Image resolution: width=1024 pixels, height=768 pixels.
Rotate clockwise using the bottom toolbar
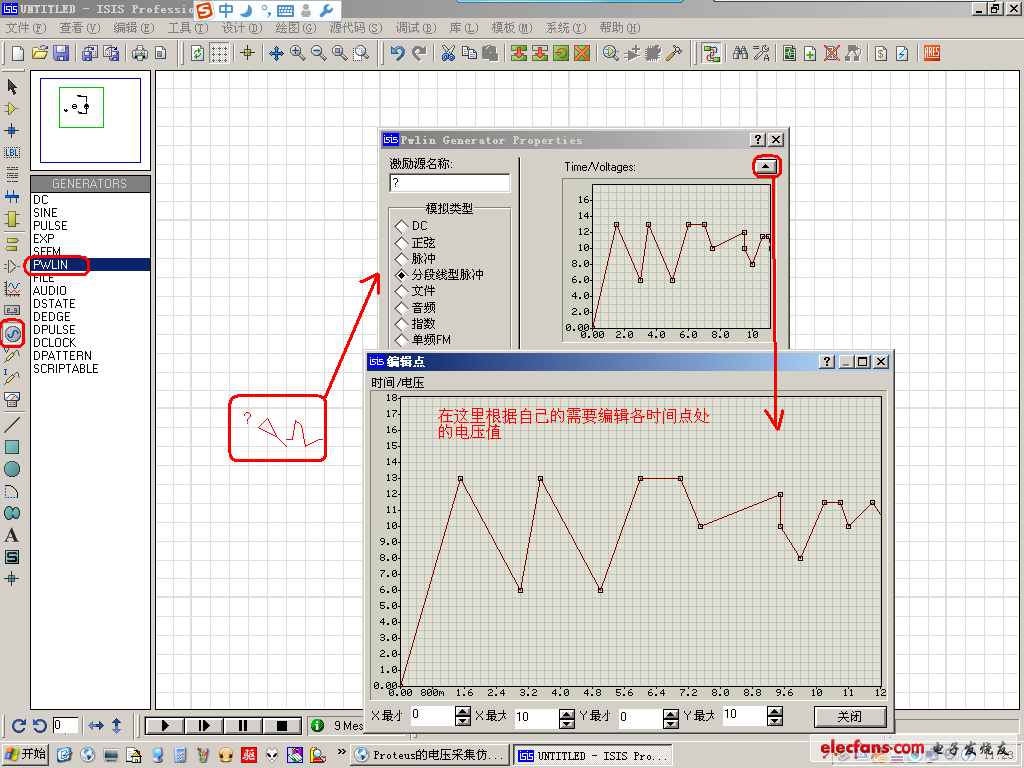[x=18, y=726]
